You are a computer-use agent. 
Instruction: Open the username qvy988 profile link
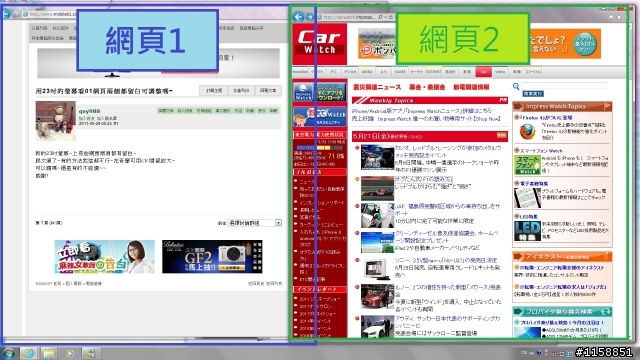pos(89,111)
